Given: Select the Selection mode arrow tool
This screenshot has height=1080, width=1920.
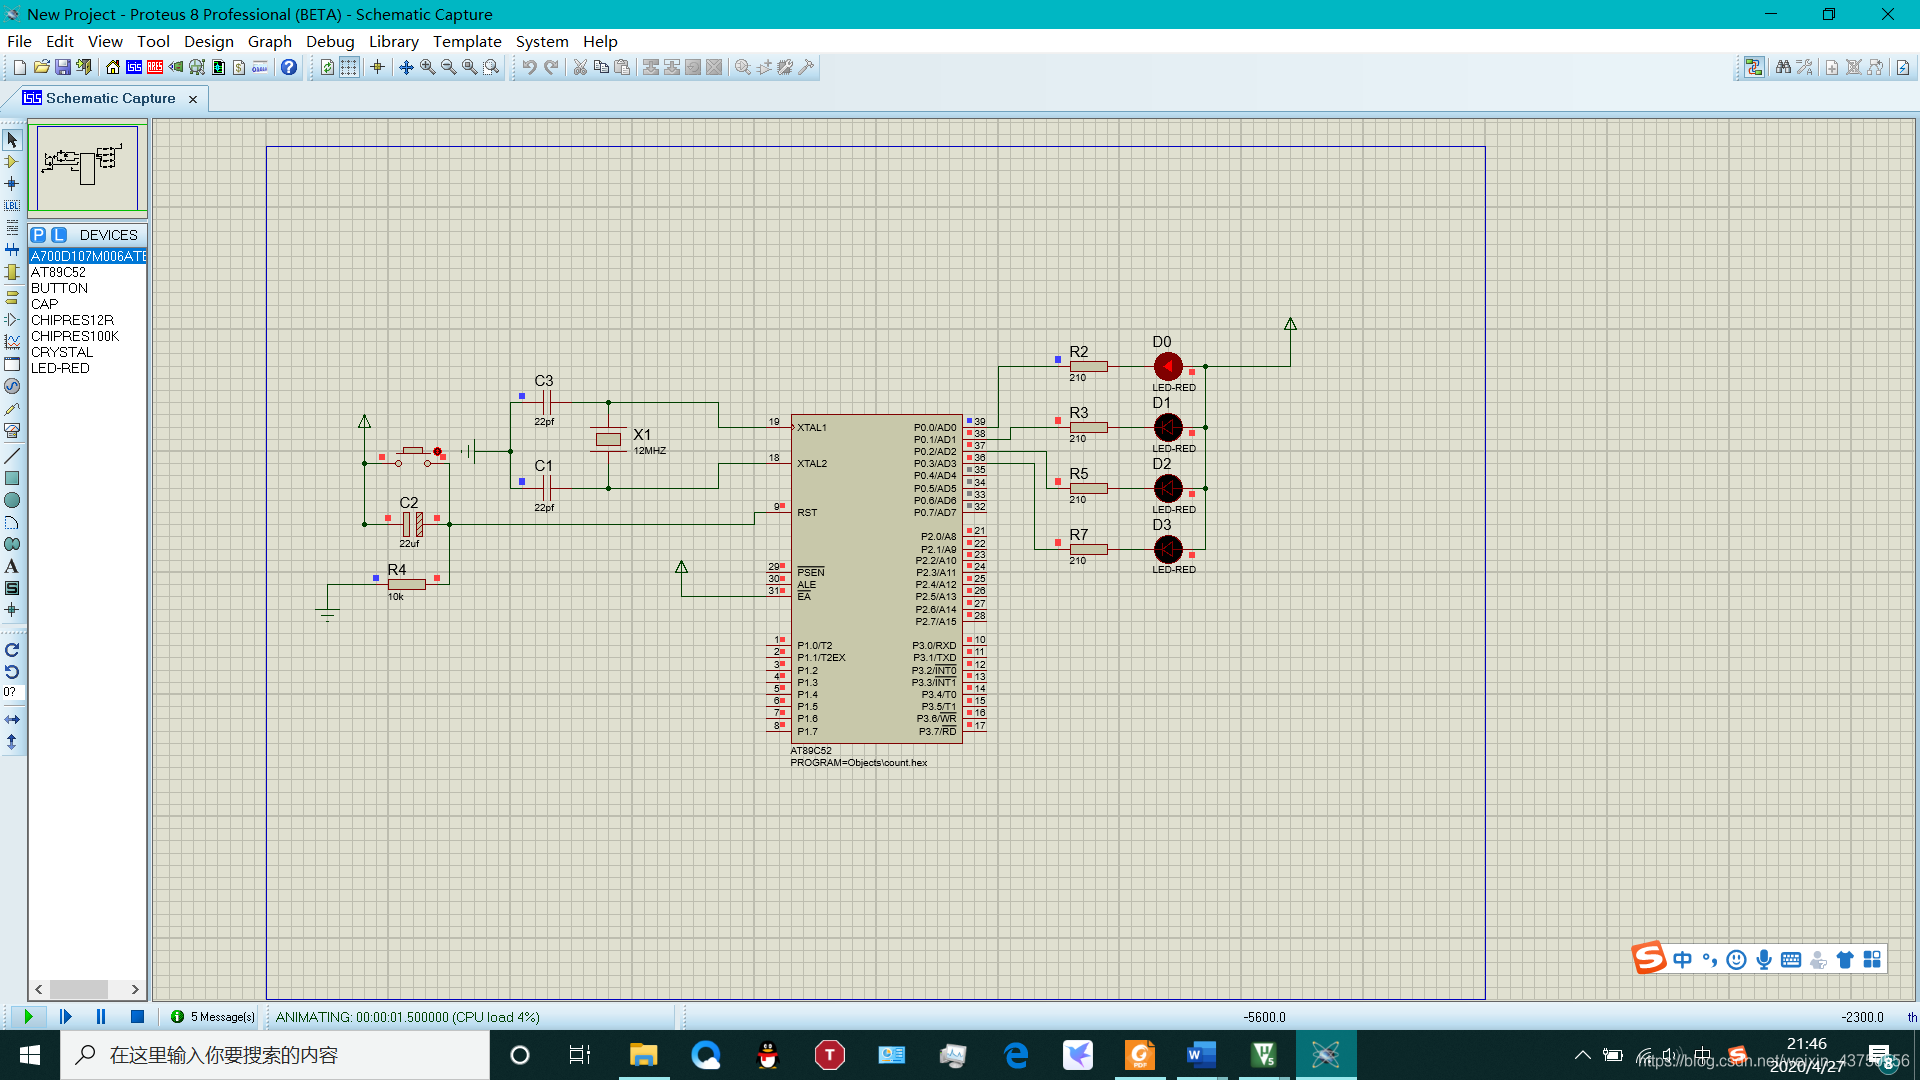Looking at the screenshot, I should (x=12, y=140).
